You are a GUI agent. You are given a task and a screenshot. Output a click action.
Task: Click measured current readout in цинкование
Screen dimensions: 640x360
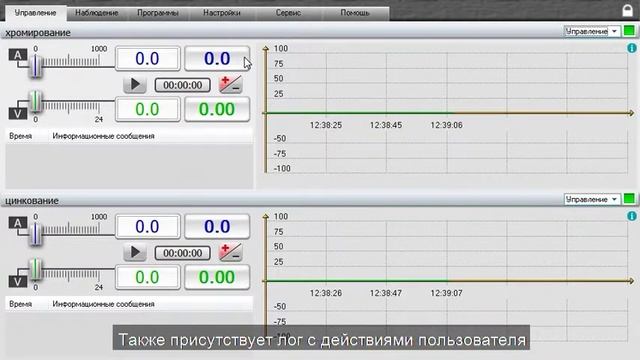point(217,227)
